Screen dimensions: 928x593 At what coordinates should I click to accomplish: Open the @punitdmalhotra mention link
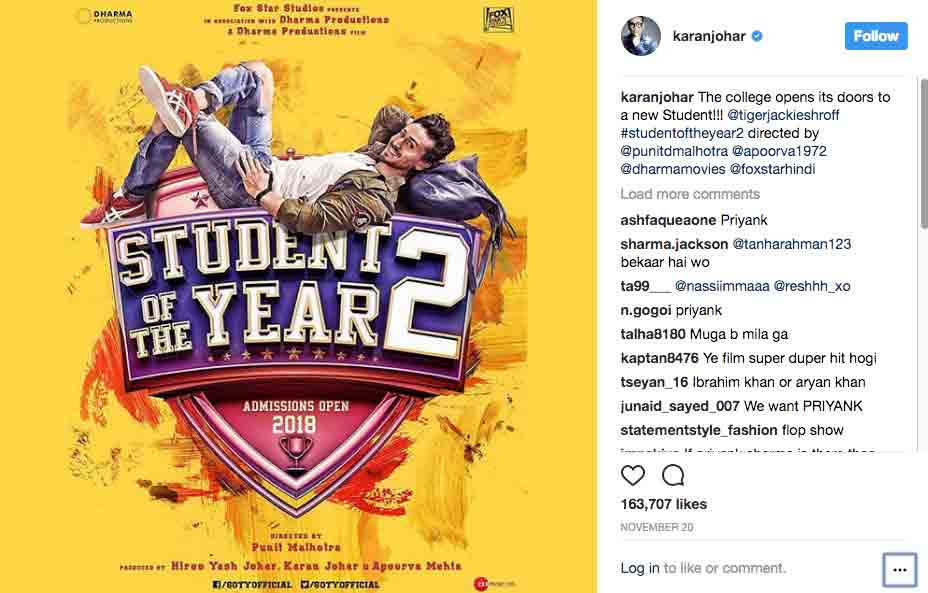[x=675, y=151]
